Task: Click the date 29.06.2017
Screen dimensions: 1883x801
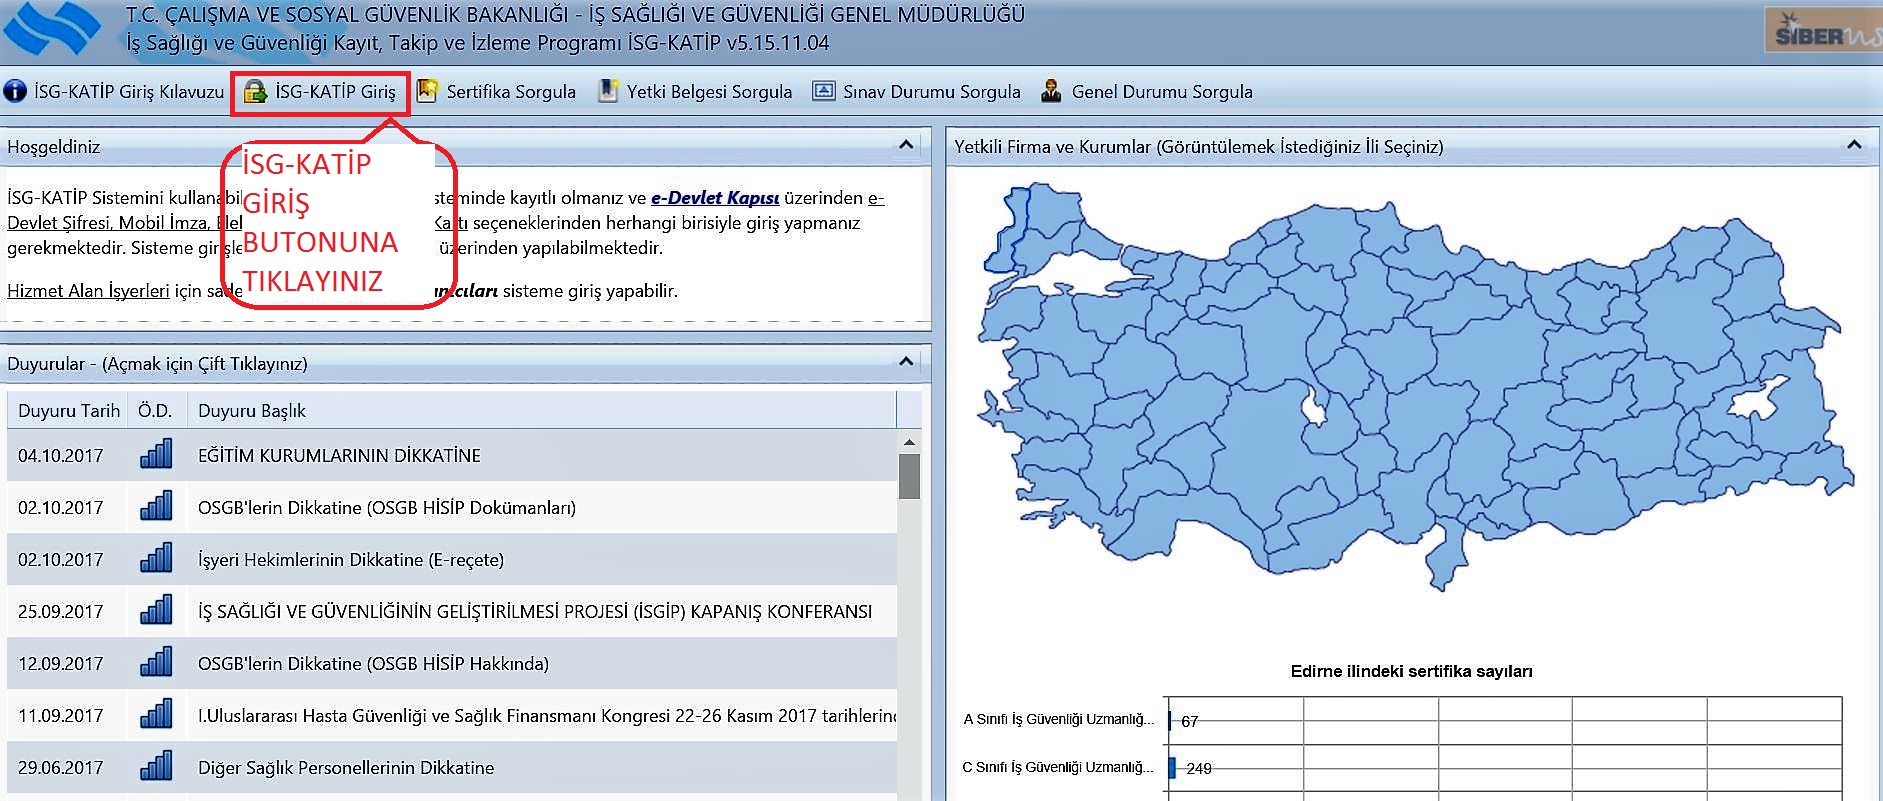Action: 61,768
